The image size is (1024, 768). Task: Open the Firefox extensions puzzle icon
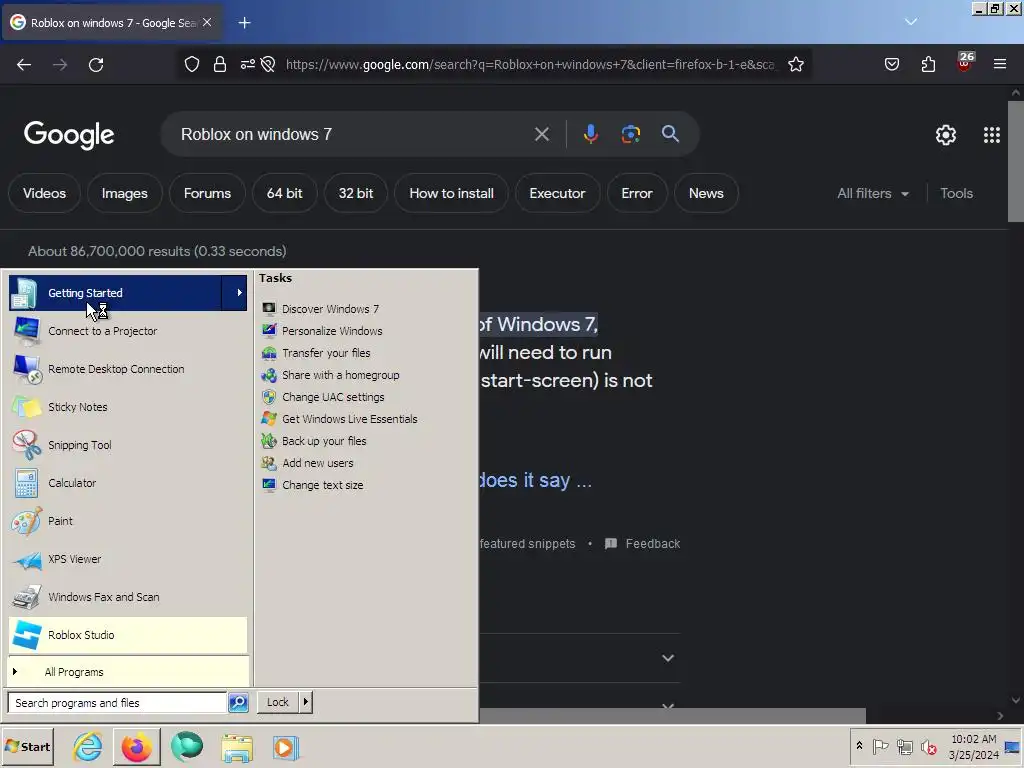point(929,64)
